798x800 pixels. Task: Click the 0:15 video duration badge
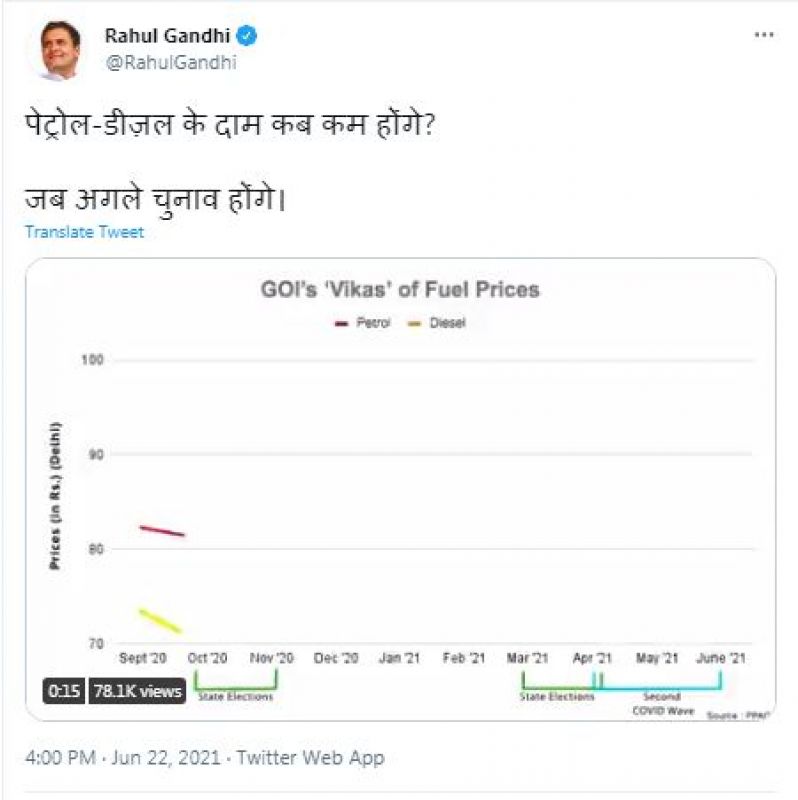(x=64, y=690)
